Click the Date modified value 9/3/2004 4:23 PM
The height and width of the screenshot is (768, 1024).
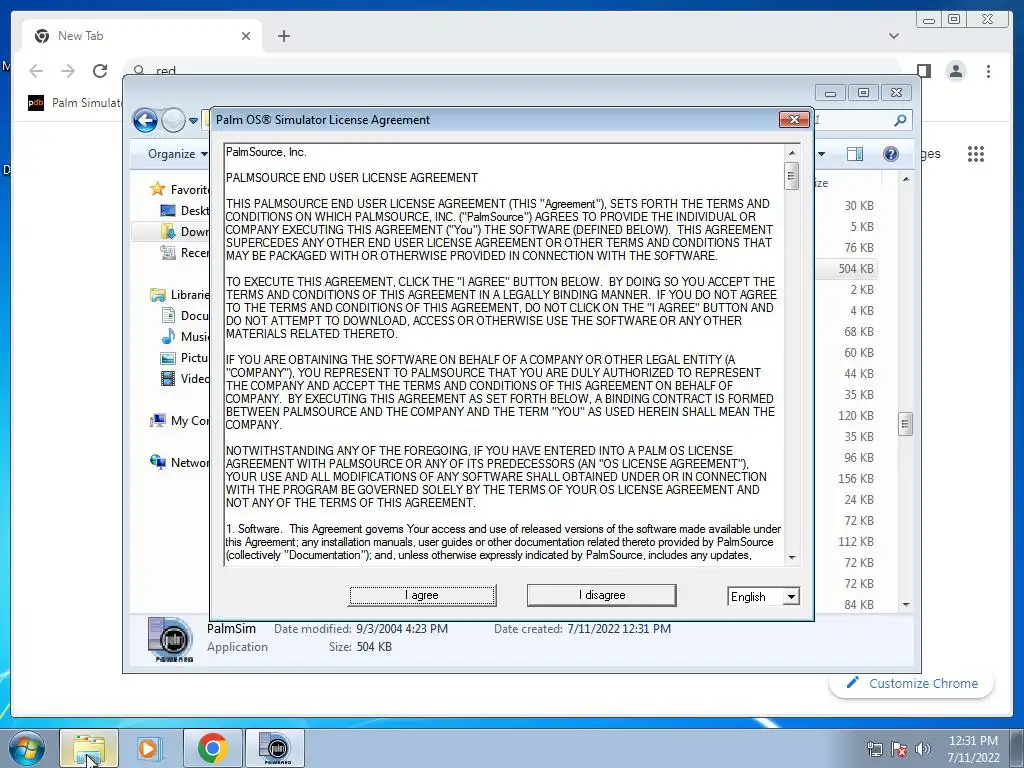tap(402, 629)
